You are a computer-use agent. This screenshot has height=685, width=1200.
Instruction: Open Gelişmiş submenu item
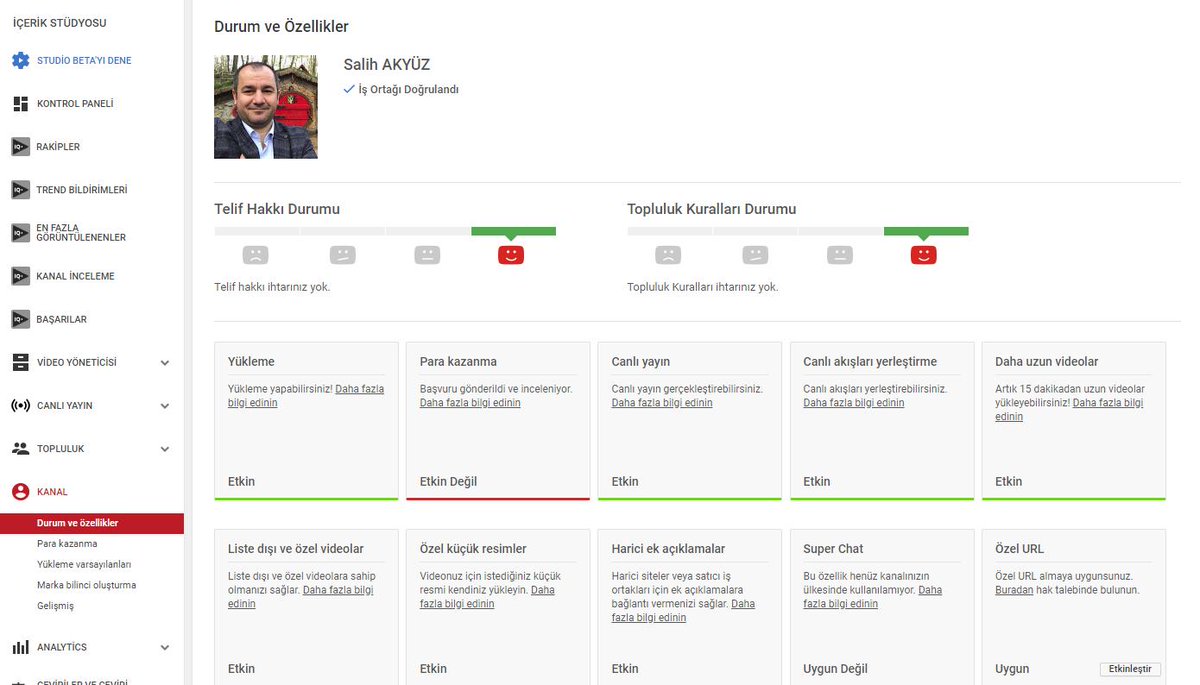[x=55, y=606]
